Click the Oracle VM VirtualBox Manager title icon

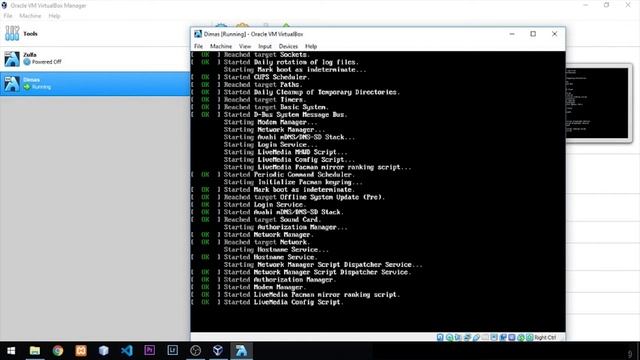[x=4, y=5]
